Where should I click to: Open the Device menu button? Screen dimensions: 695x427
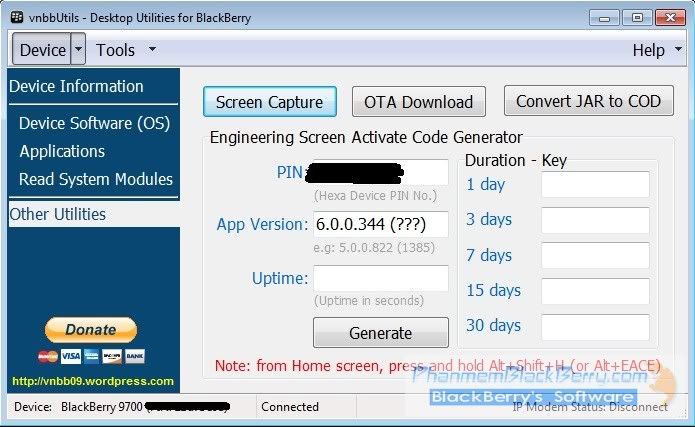tap(42, 49)
